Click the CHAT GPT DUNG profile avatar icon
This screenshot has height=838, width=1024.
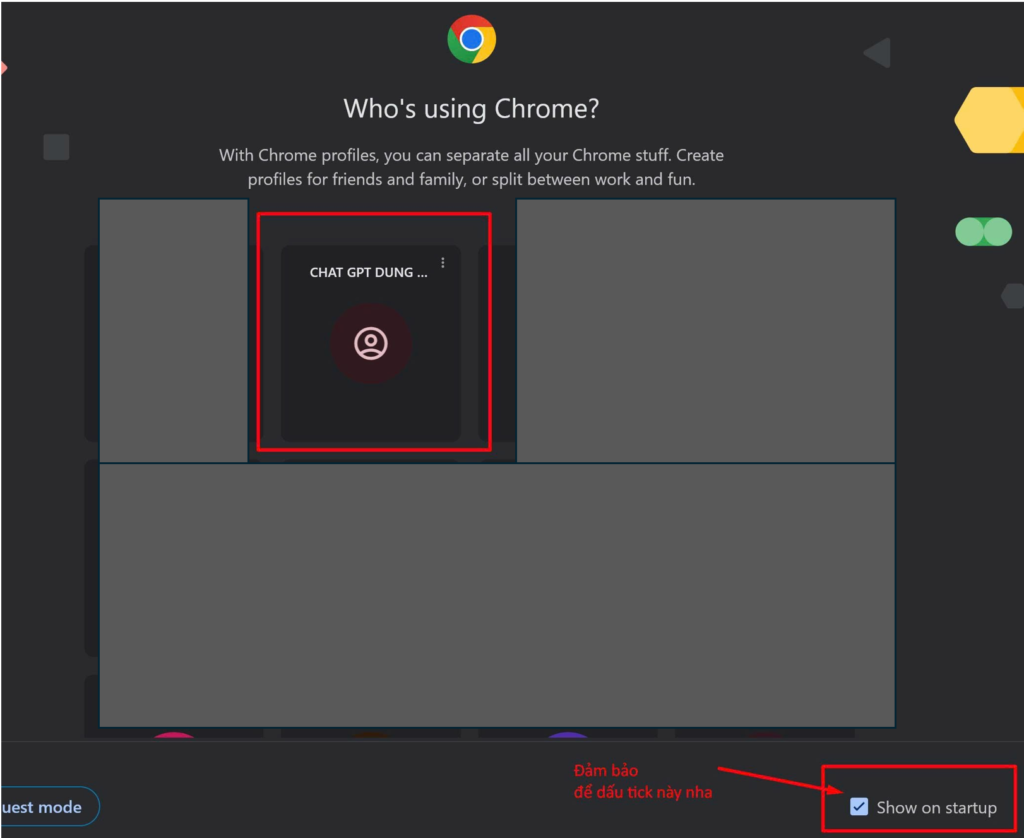371,343
